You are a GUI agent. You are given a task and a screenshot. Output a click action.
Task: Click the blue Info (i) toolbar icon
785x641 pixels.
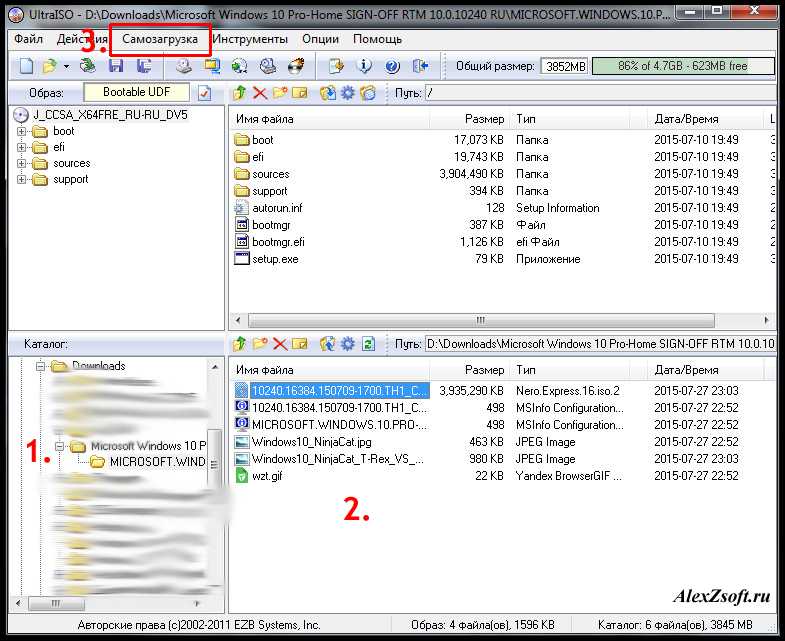tap(364, 66)
